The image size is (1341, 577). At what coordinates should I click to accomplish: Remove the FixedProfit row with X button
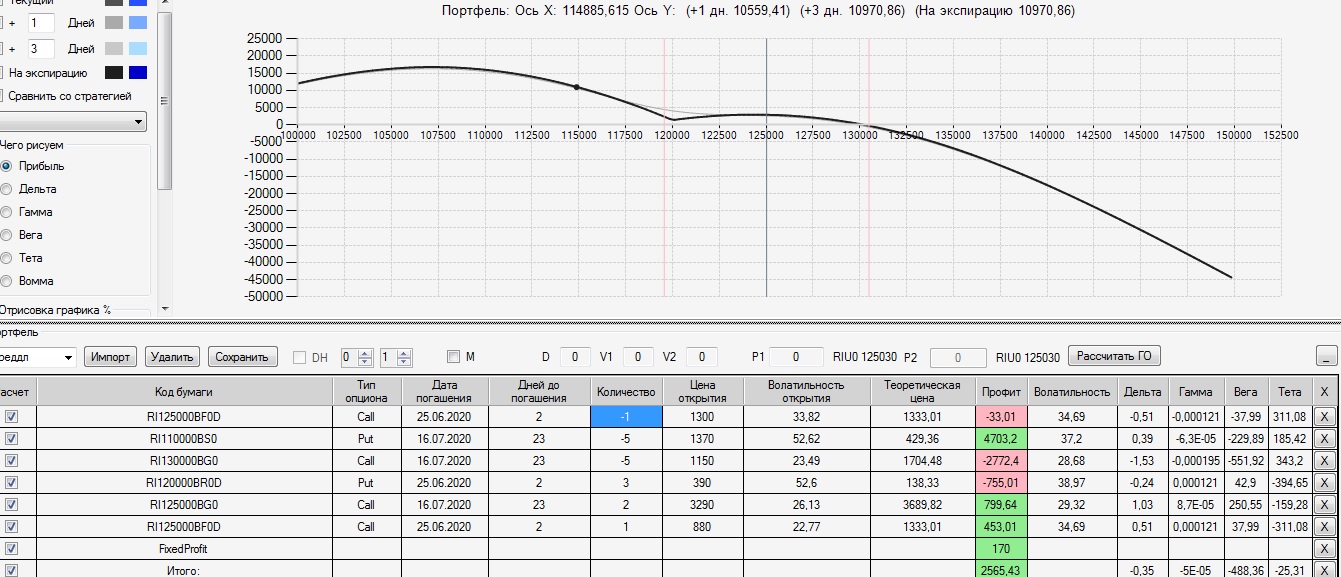1324,548
